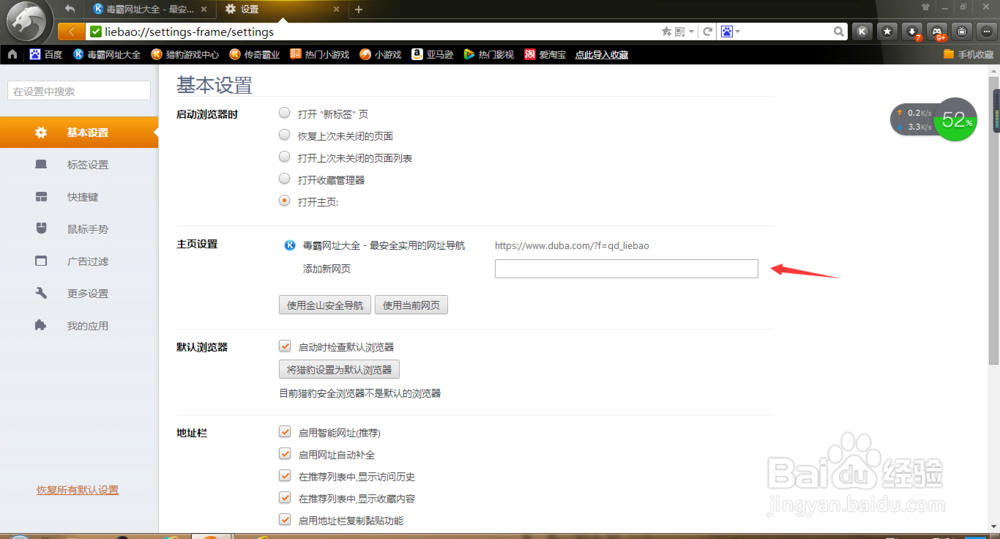Open the 爱淘宝 bookmark

tap(545, 54)
